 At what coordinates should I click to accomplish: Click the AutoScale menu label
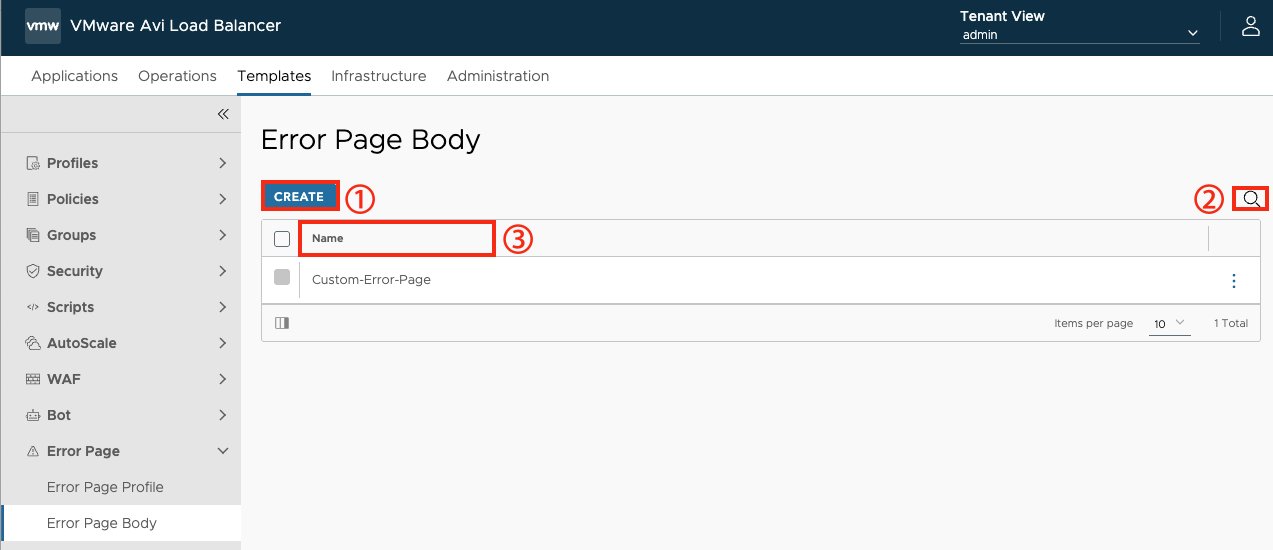pyautogui.click(x=82, y=343)
